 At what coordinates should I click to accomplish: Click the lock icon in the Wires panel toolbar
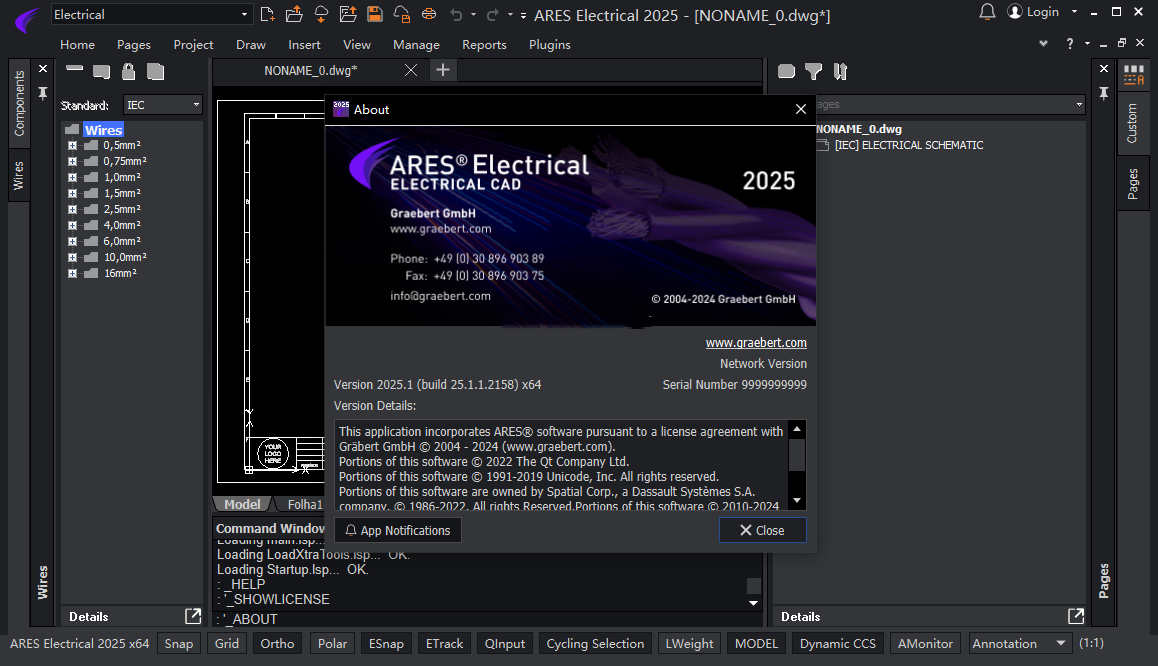[x=129, y=72]
